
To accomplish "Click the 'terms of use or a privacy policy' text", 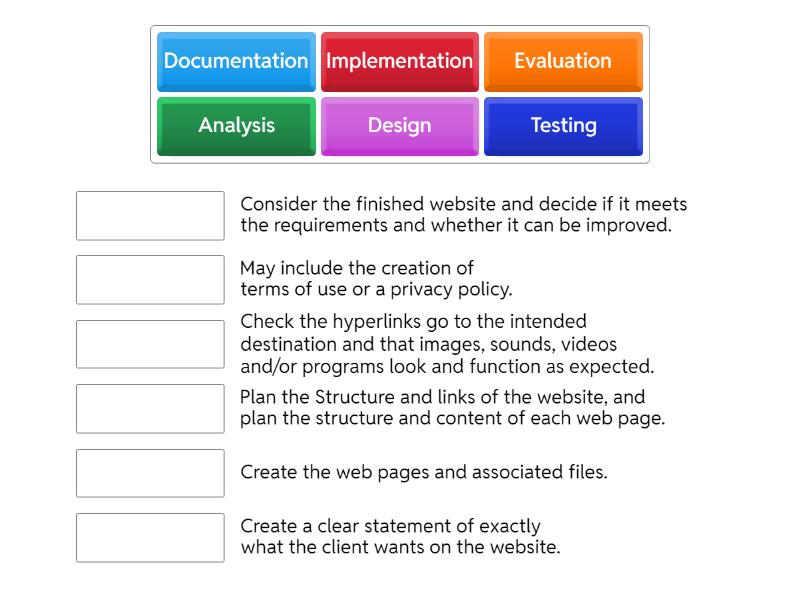I will [x=376, y=289].
